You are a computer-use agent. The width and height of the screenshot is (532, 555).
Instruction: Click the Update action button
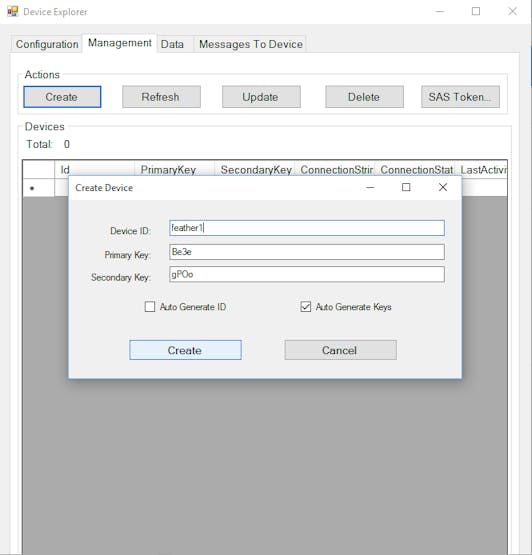tap(261, 97)
